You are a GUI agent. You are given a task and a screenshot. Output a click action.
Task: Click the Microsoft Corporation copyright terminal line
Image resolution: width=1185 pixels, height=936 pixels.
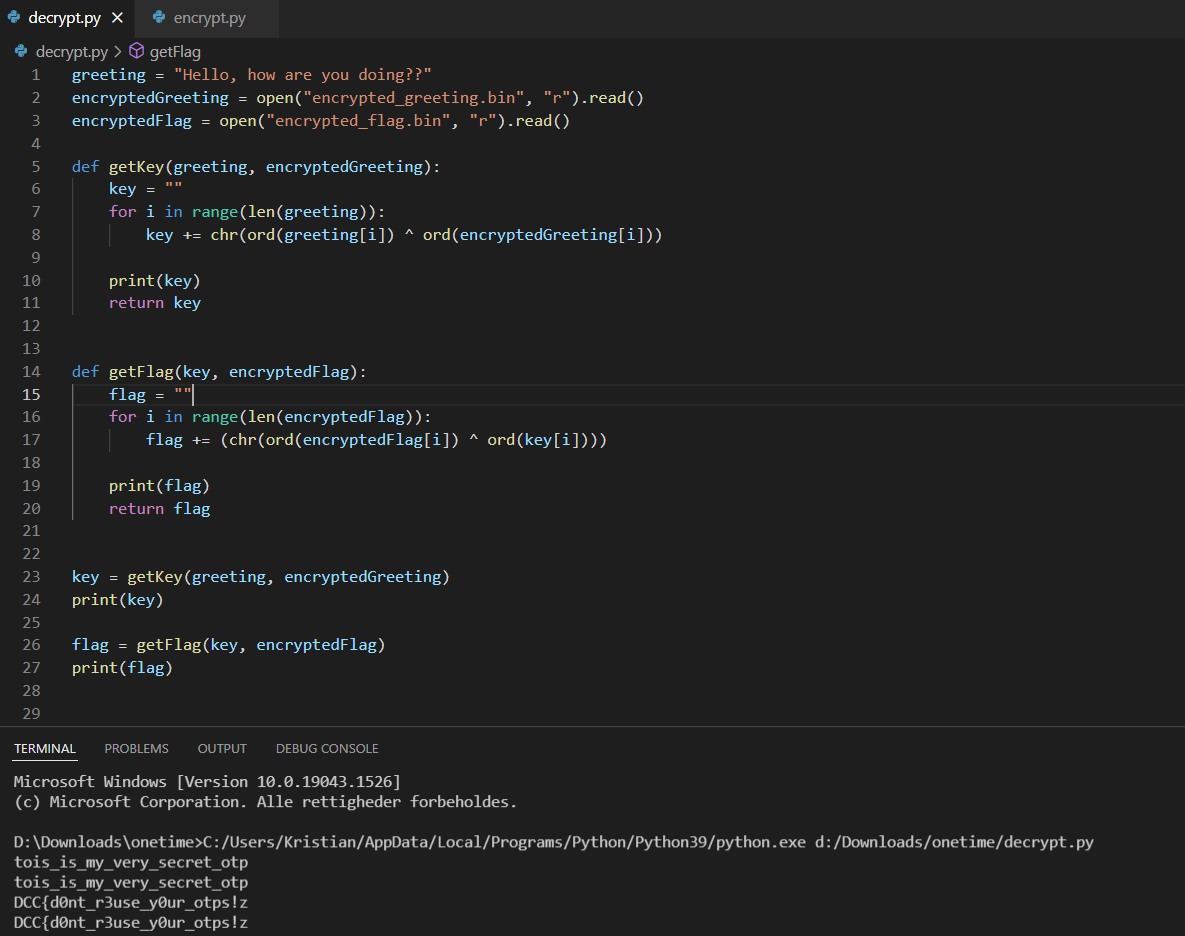(x=265, y=802)
